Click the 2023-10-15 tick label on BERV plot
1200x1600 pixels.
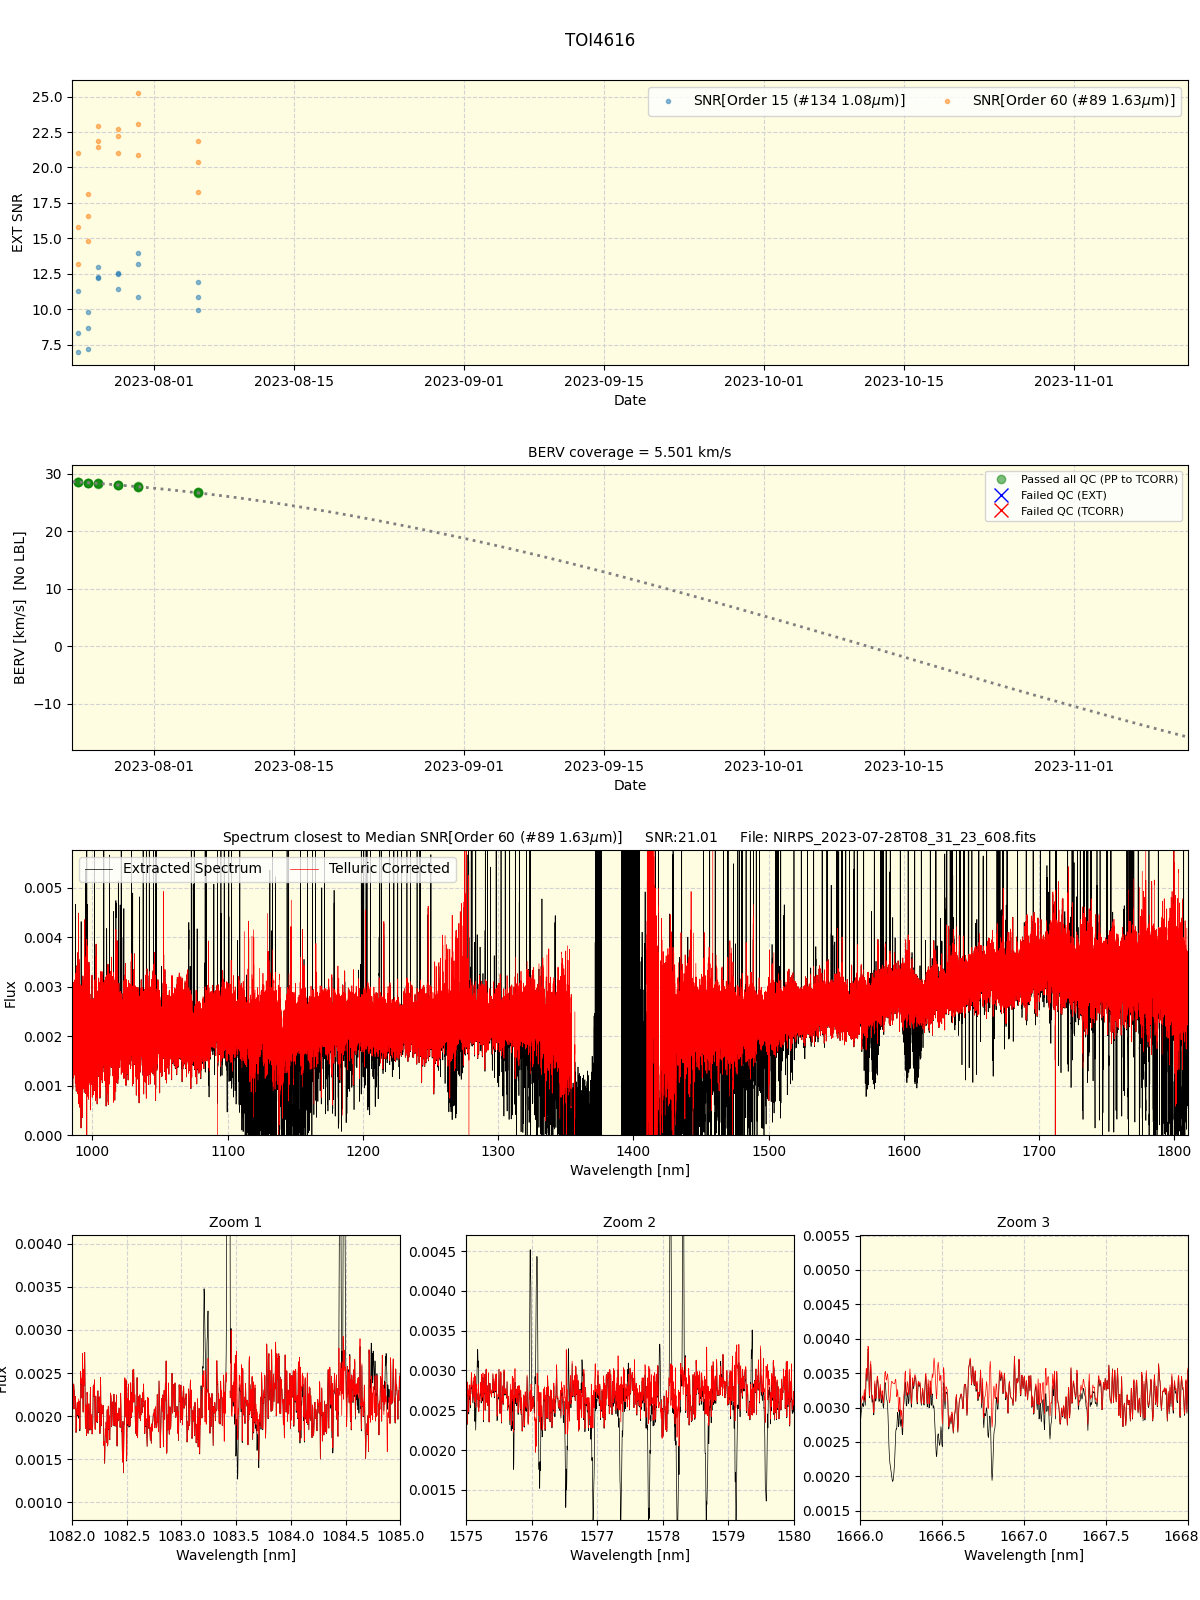(x=904, y=766)
